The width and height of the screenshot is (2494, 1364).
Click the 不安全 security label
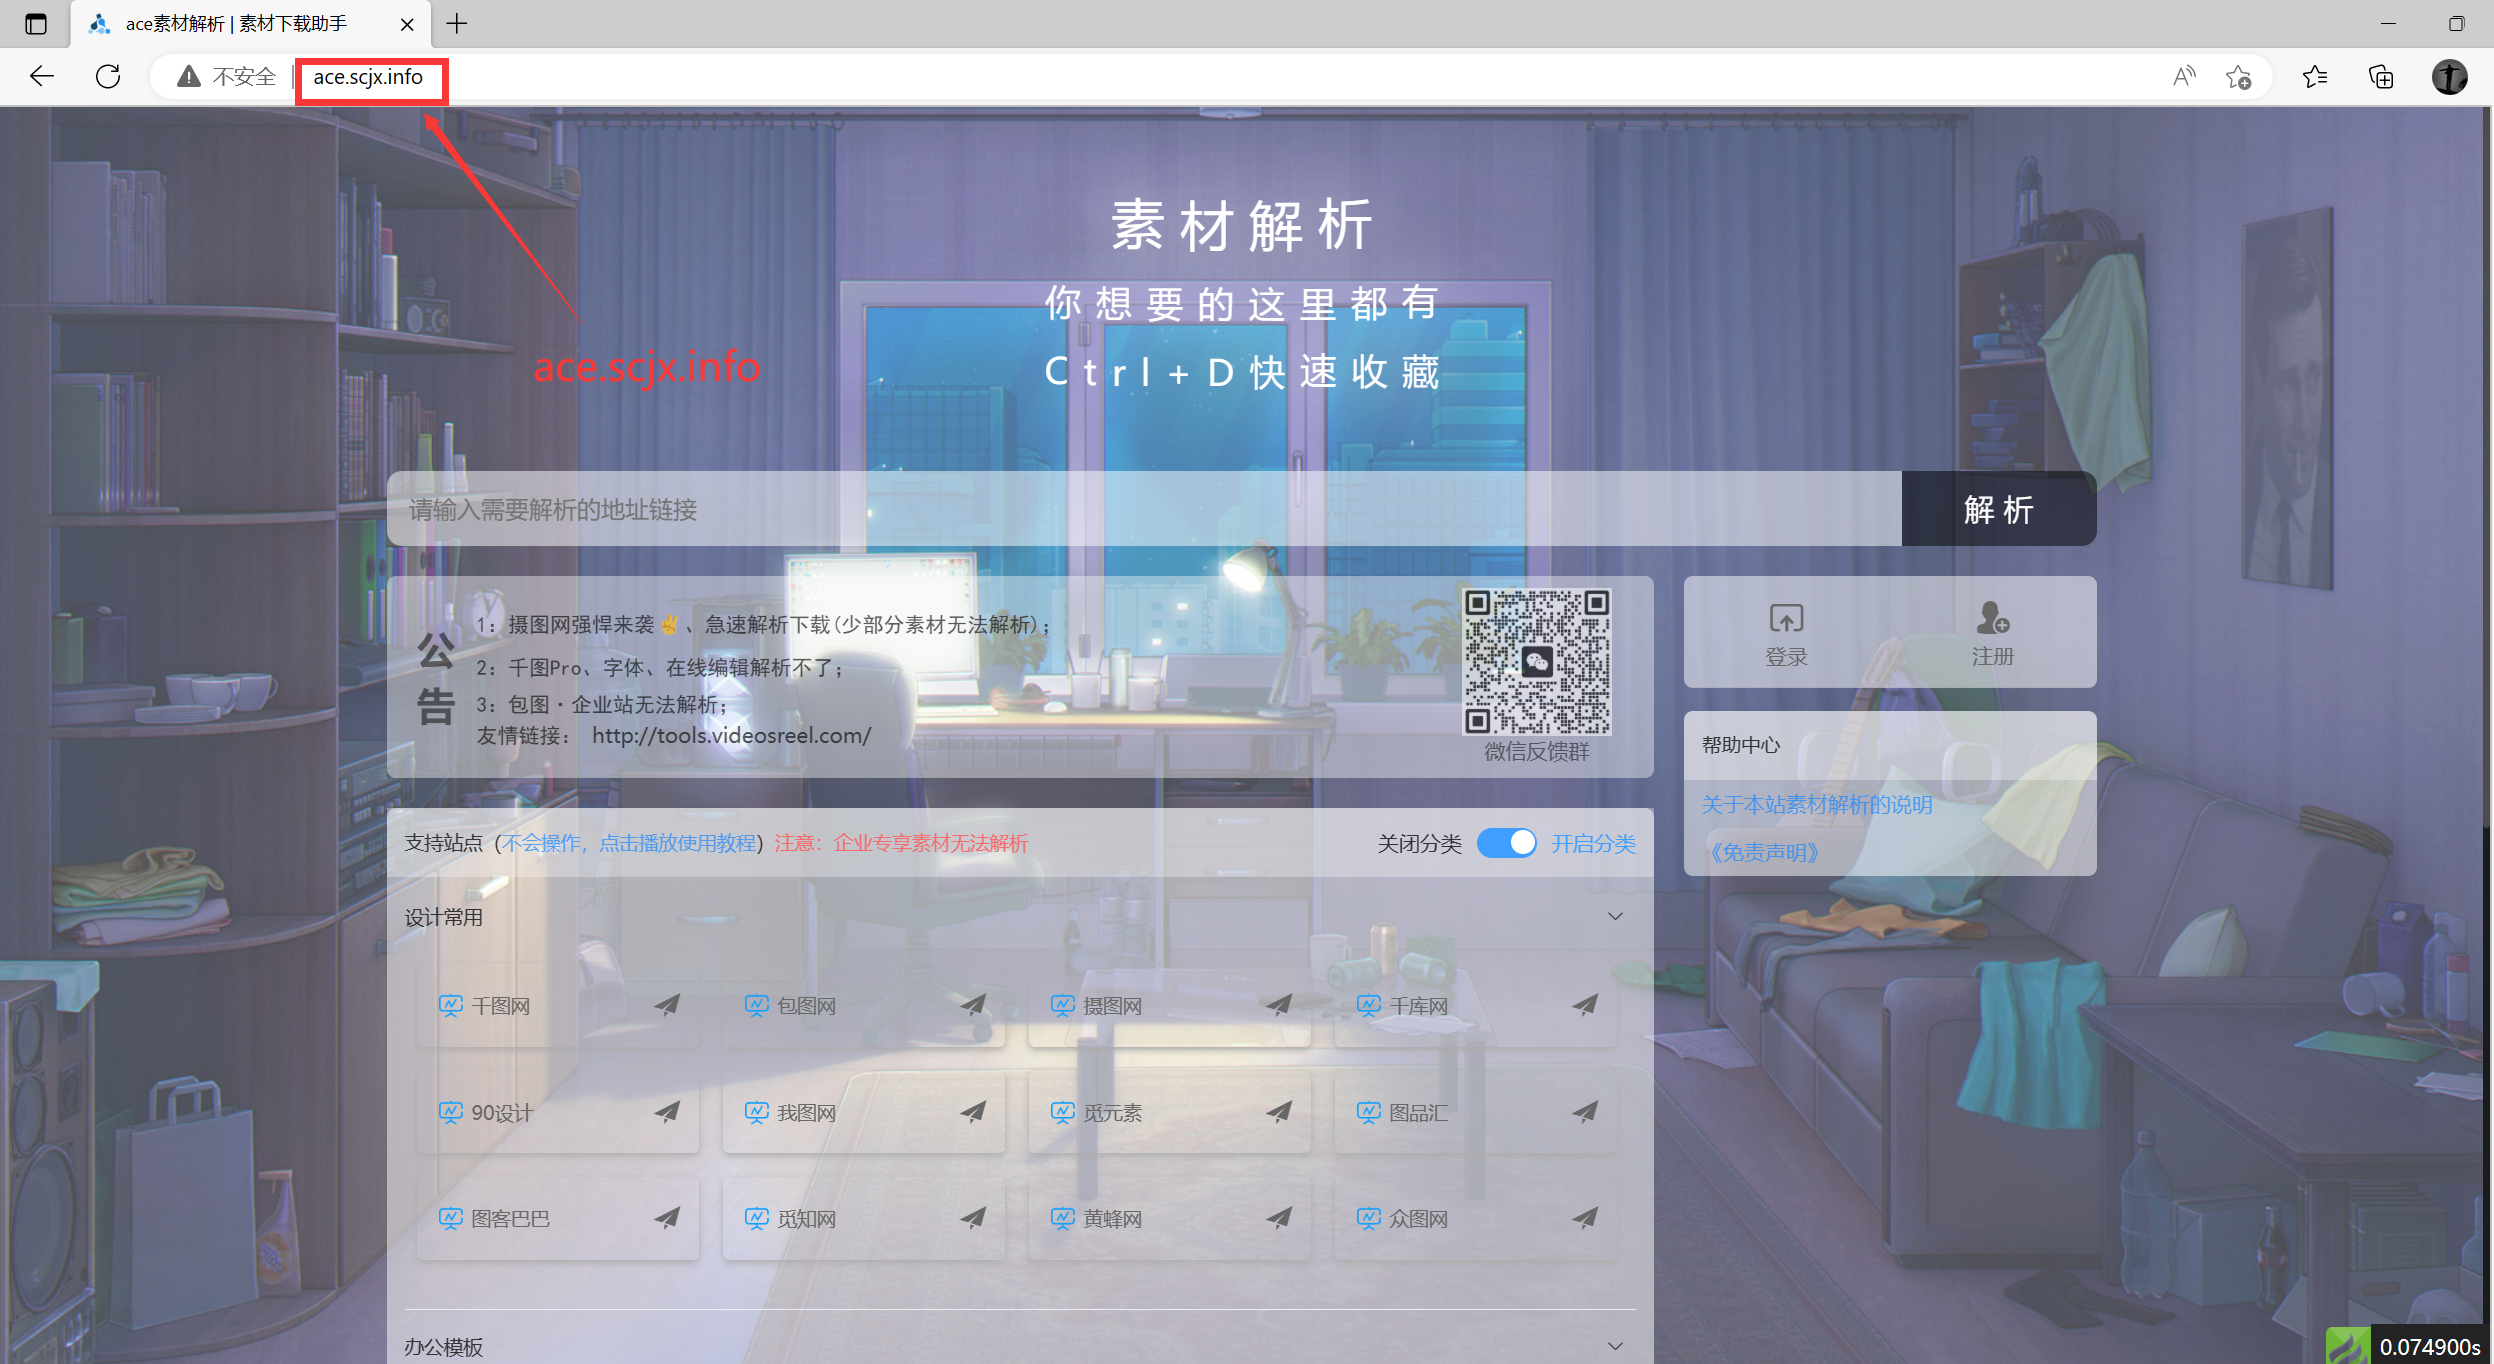click(x=244, y=77)
